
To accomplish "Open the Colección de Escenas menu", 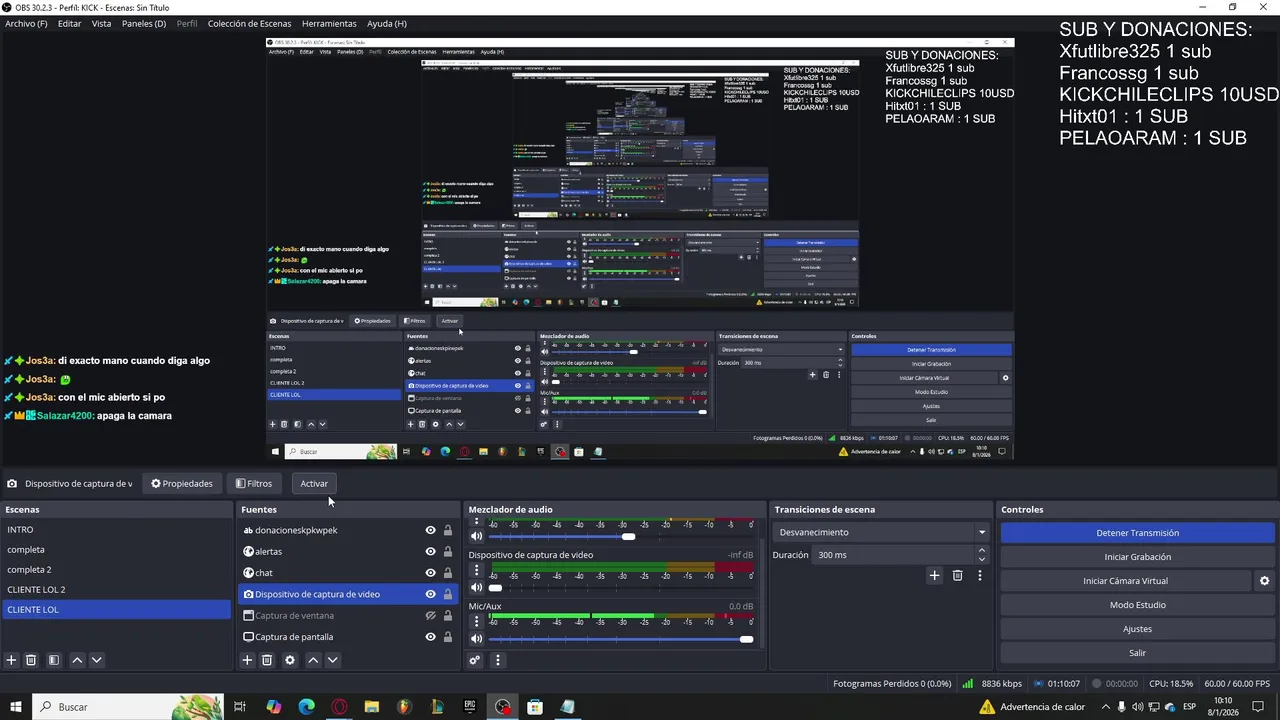I will click(250, 23).
